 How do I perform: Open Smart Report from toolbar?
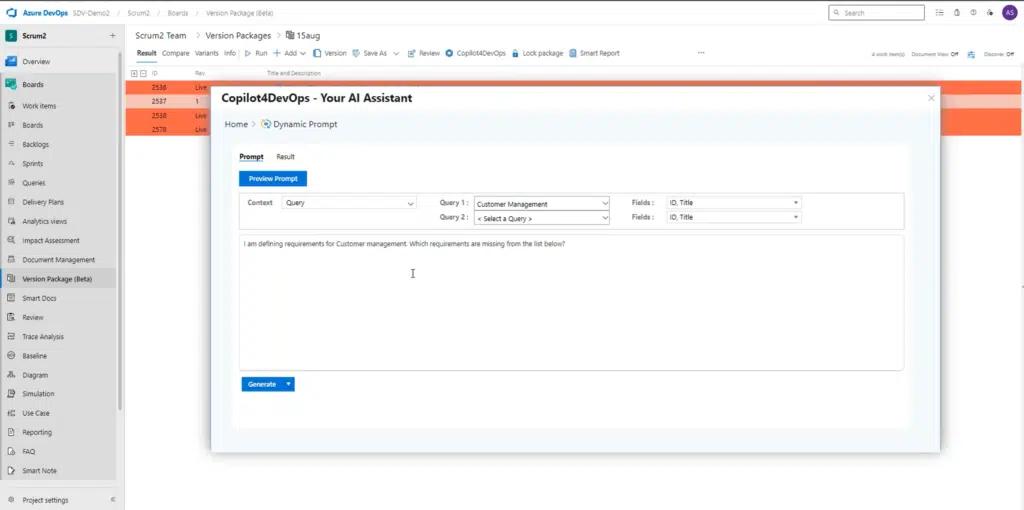(594, 54)
